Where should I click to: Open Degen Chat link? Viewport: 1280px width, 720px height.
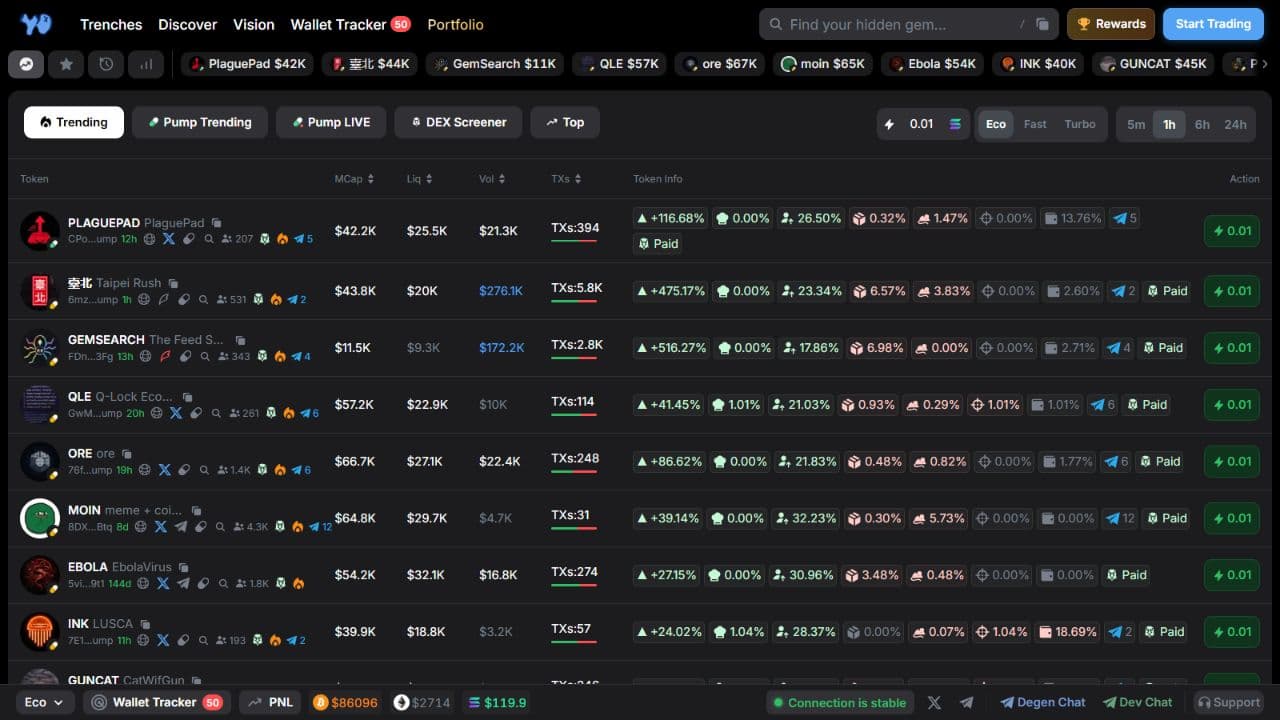(1043, 702)
